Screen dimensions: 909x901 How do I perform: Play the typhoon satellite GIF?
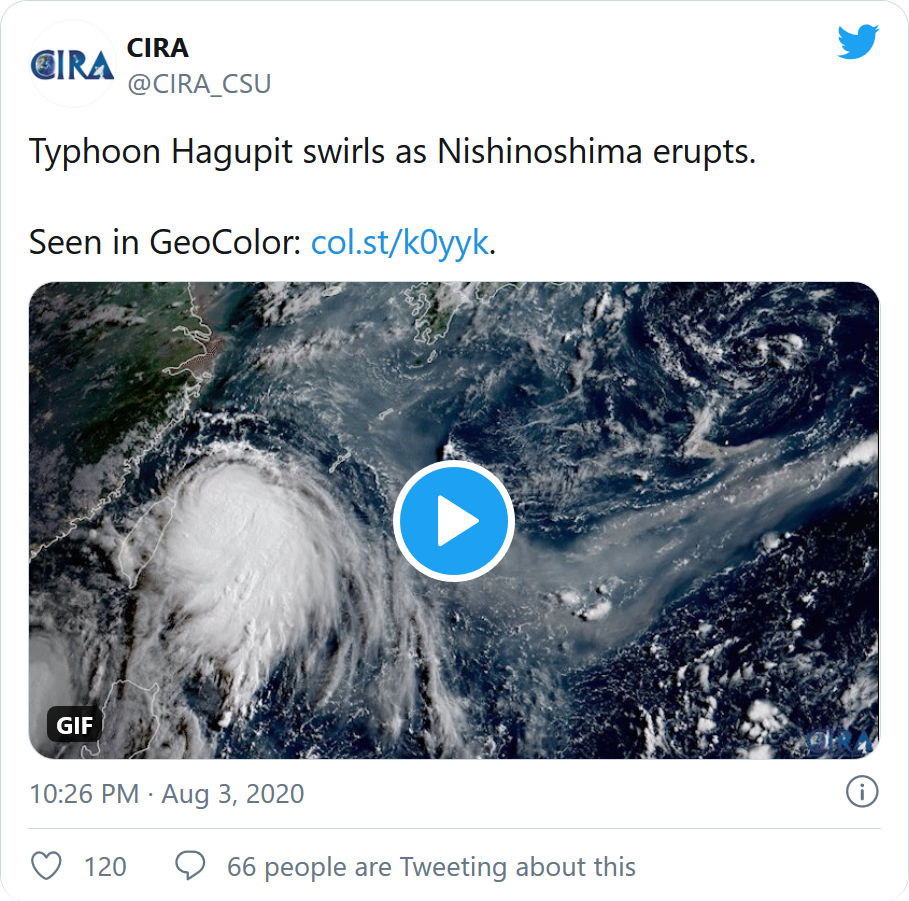[x=453, y=521]
